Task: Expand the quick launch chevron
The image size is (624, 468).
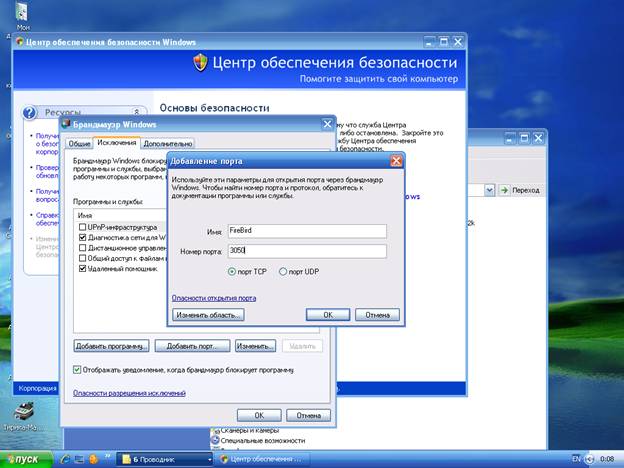Action: [108, 456]
